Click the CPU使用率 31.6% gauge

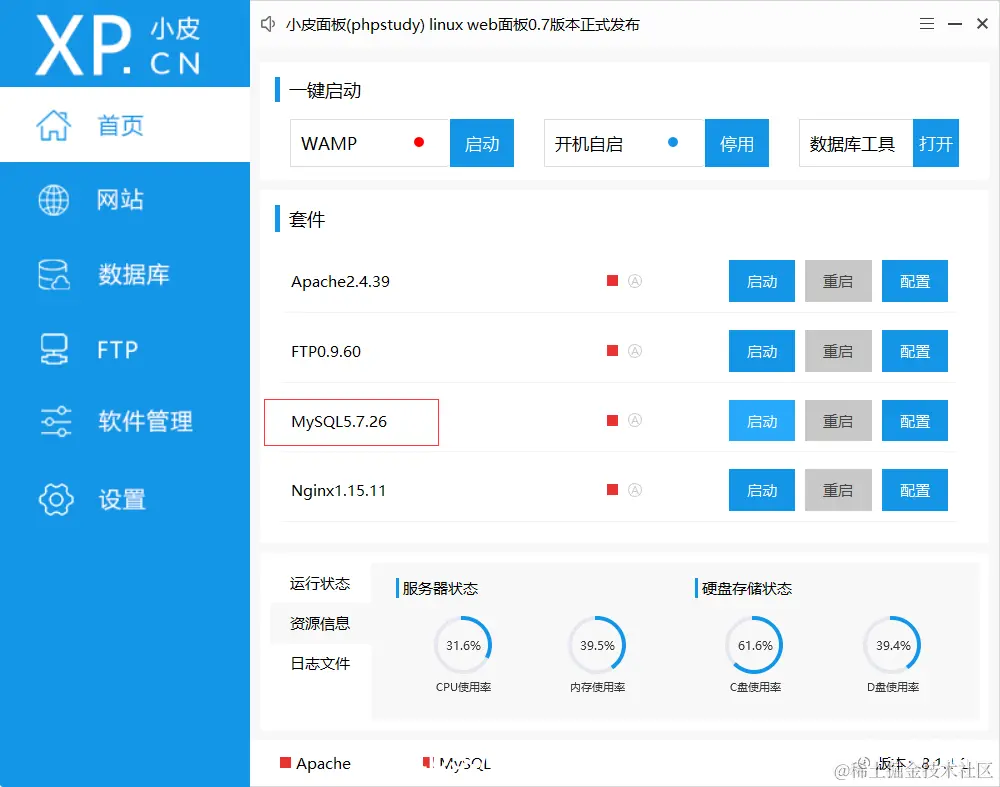tap(463, 645)
